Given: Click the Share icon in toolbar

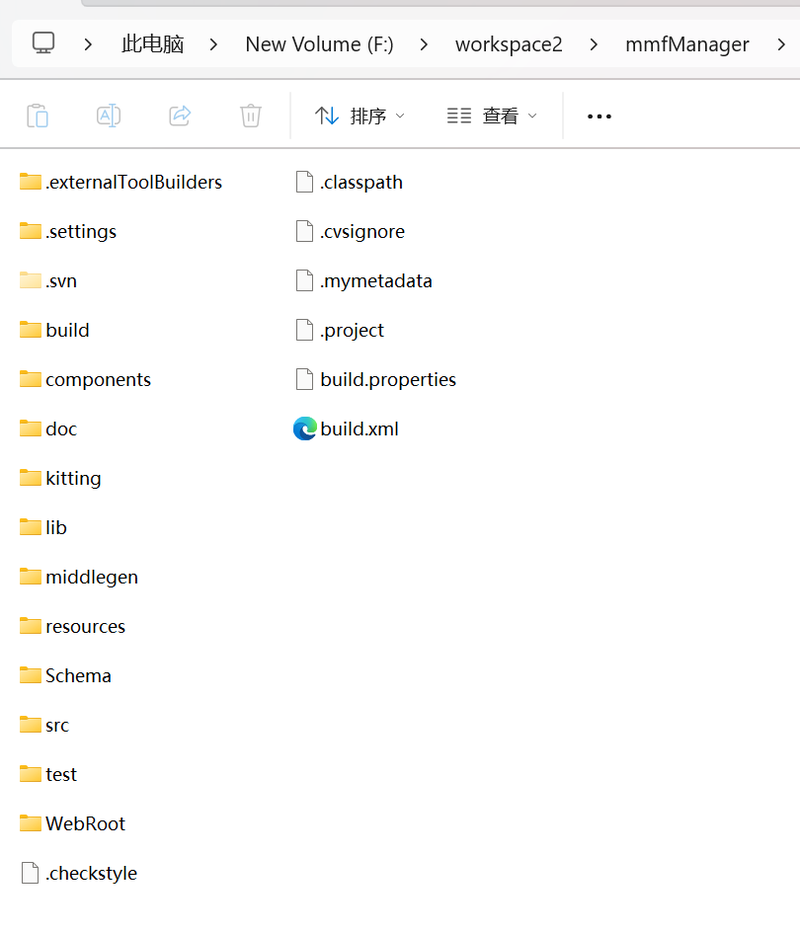Looking at the screenshot, I should (x=180, y=116).
